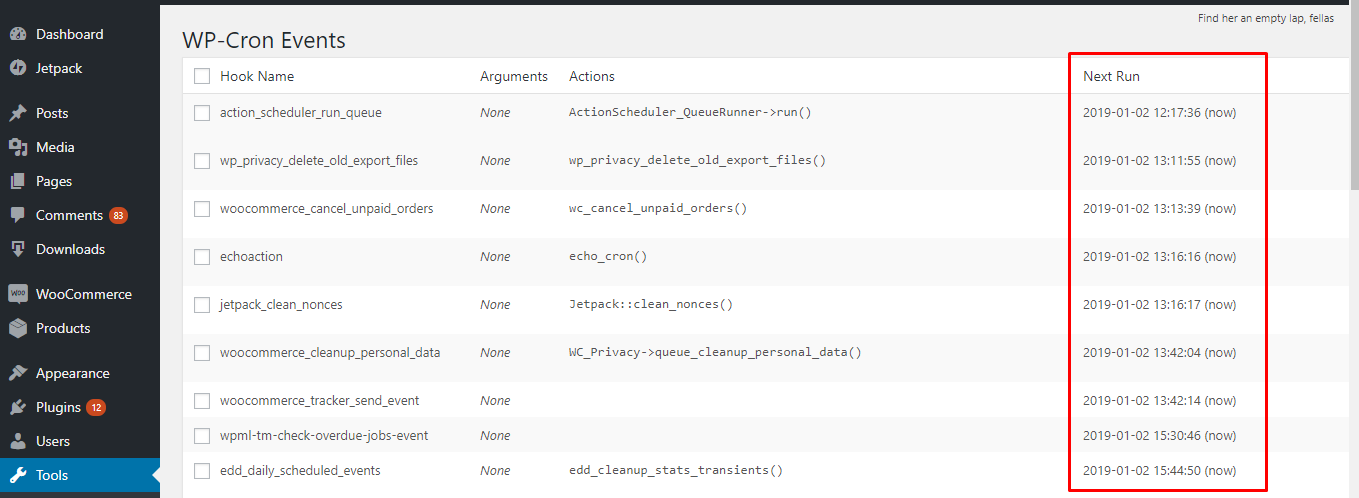Open the Users menu item
The image size is (1359, 498).
53,441
